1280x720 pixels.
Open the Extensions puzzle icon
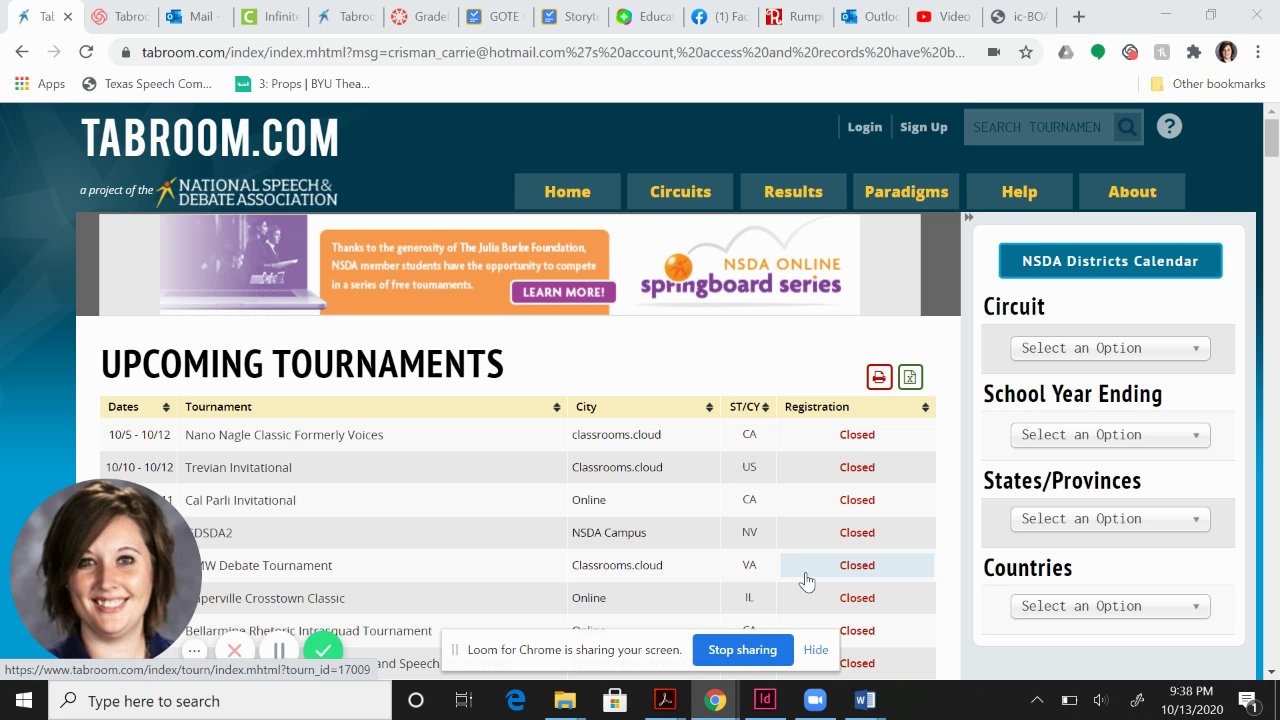point(1194,52)
